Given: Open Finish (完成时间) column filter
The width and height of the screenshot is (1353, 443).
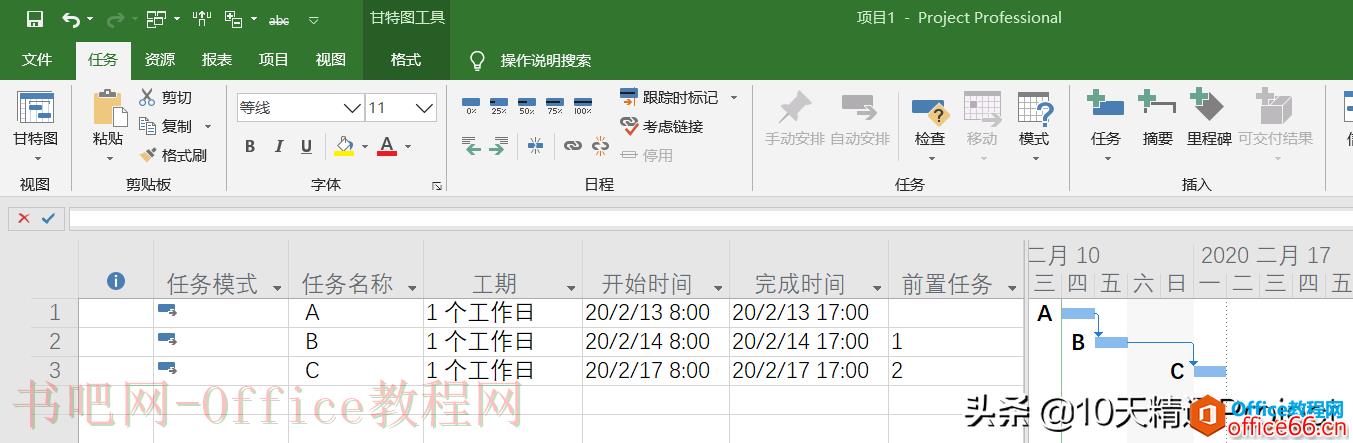Looking at the screenshot, I should 877,288.
